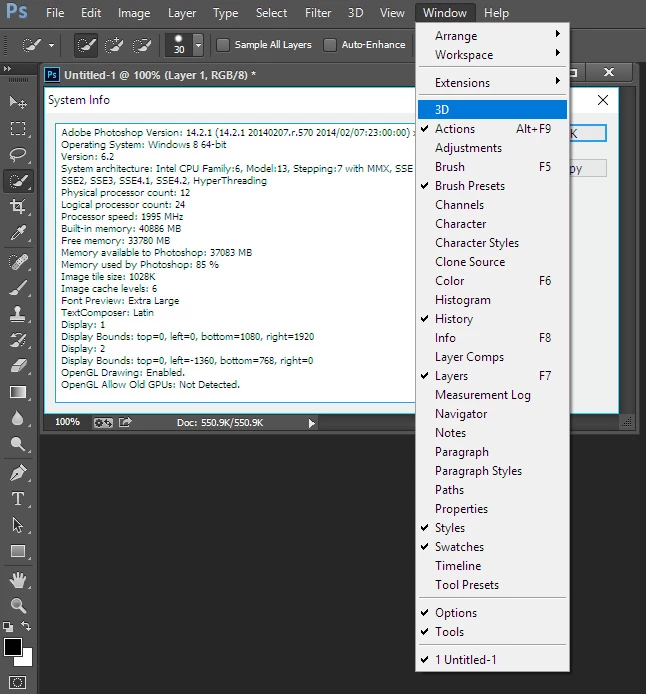Click the share icon in status bar
Screen dimensions: 646x694
[125, 422]
